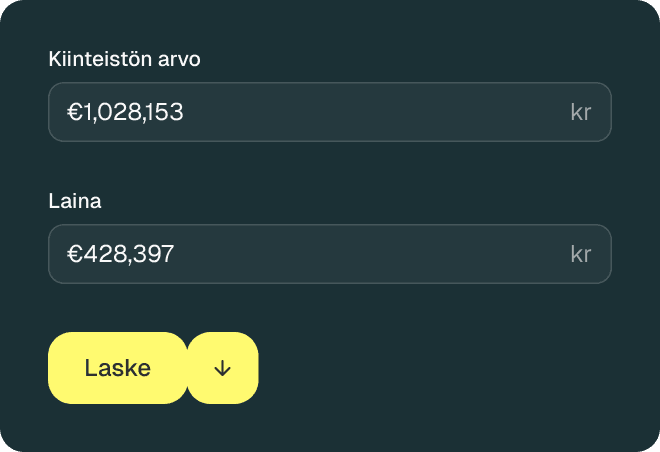Click digits 153 in property value

(x=164, y=112)
